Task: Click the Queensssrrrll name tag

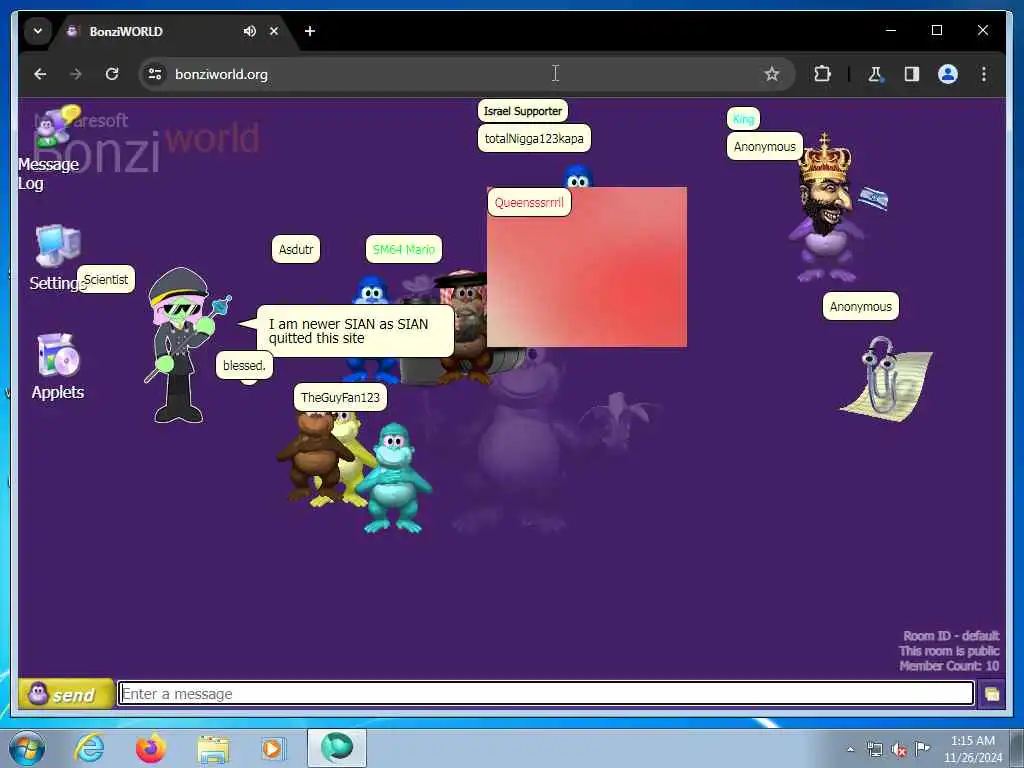Action: click(x=529, y=202)
